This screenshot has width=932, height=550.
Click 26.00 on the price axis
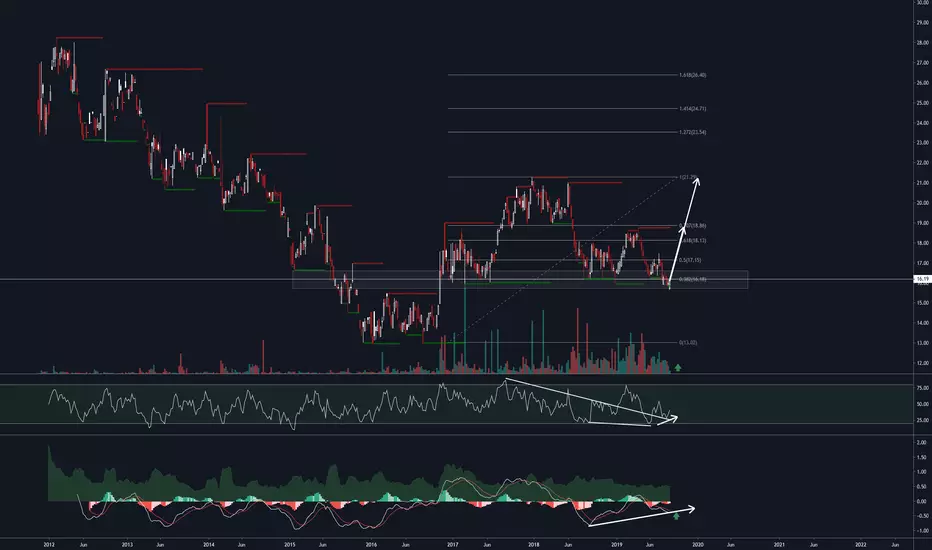[922, 83]
